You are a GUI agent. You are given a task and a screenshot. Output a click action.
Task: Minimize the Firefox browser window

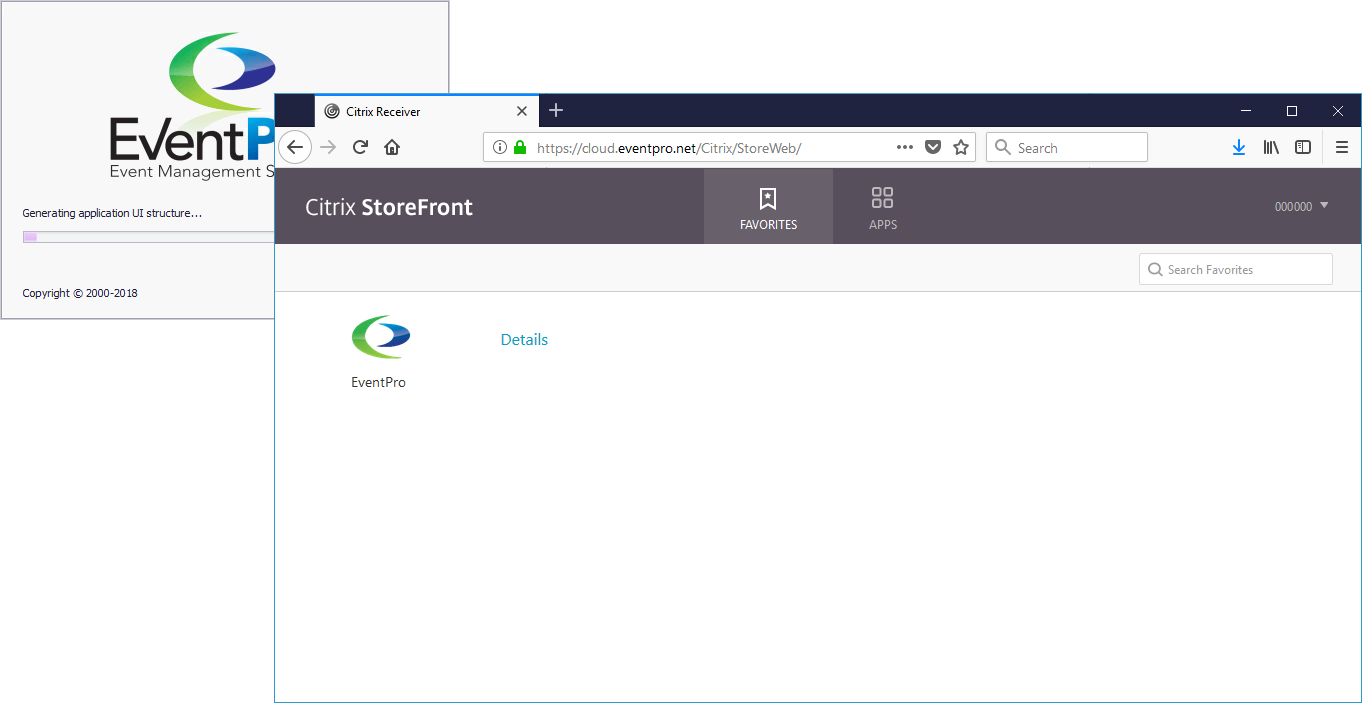(1246, 111)
